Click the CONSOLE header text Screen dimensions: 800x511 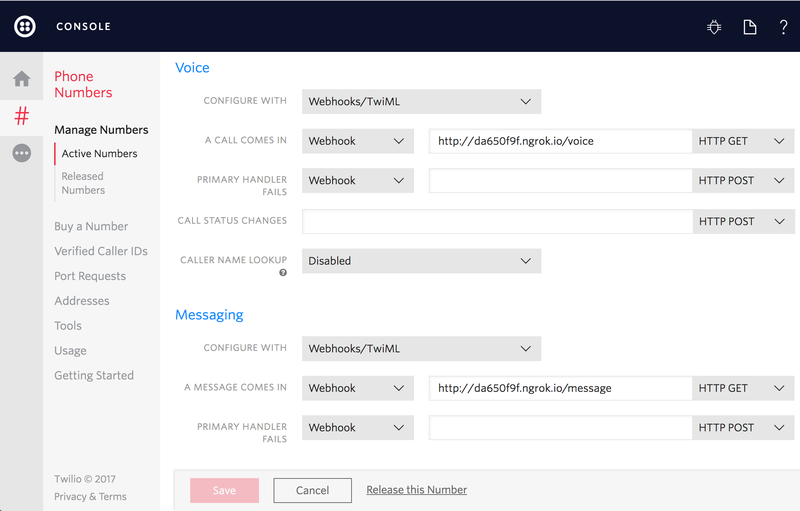point(83,27)
